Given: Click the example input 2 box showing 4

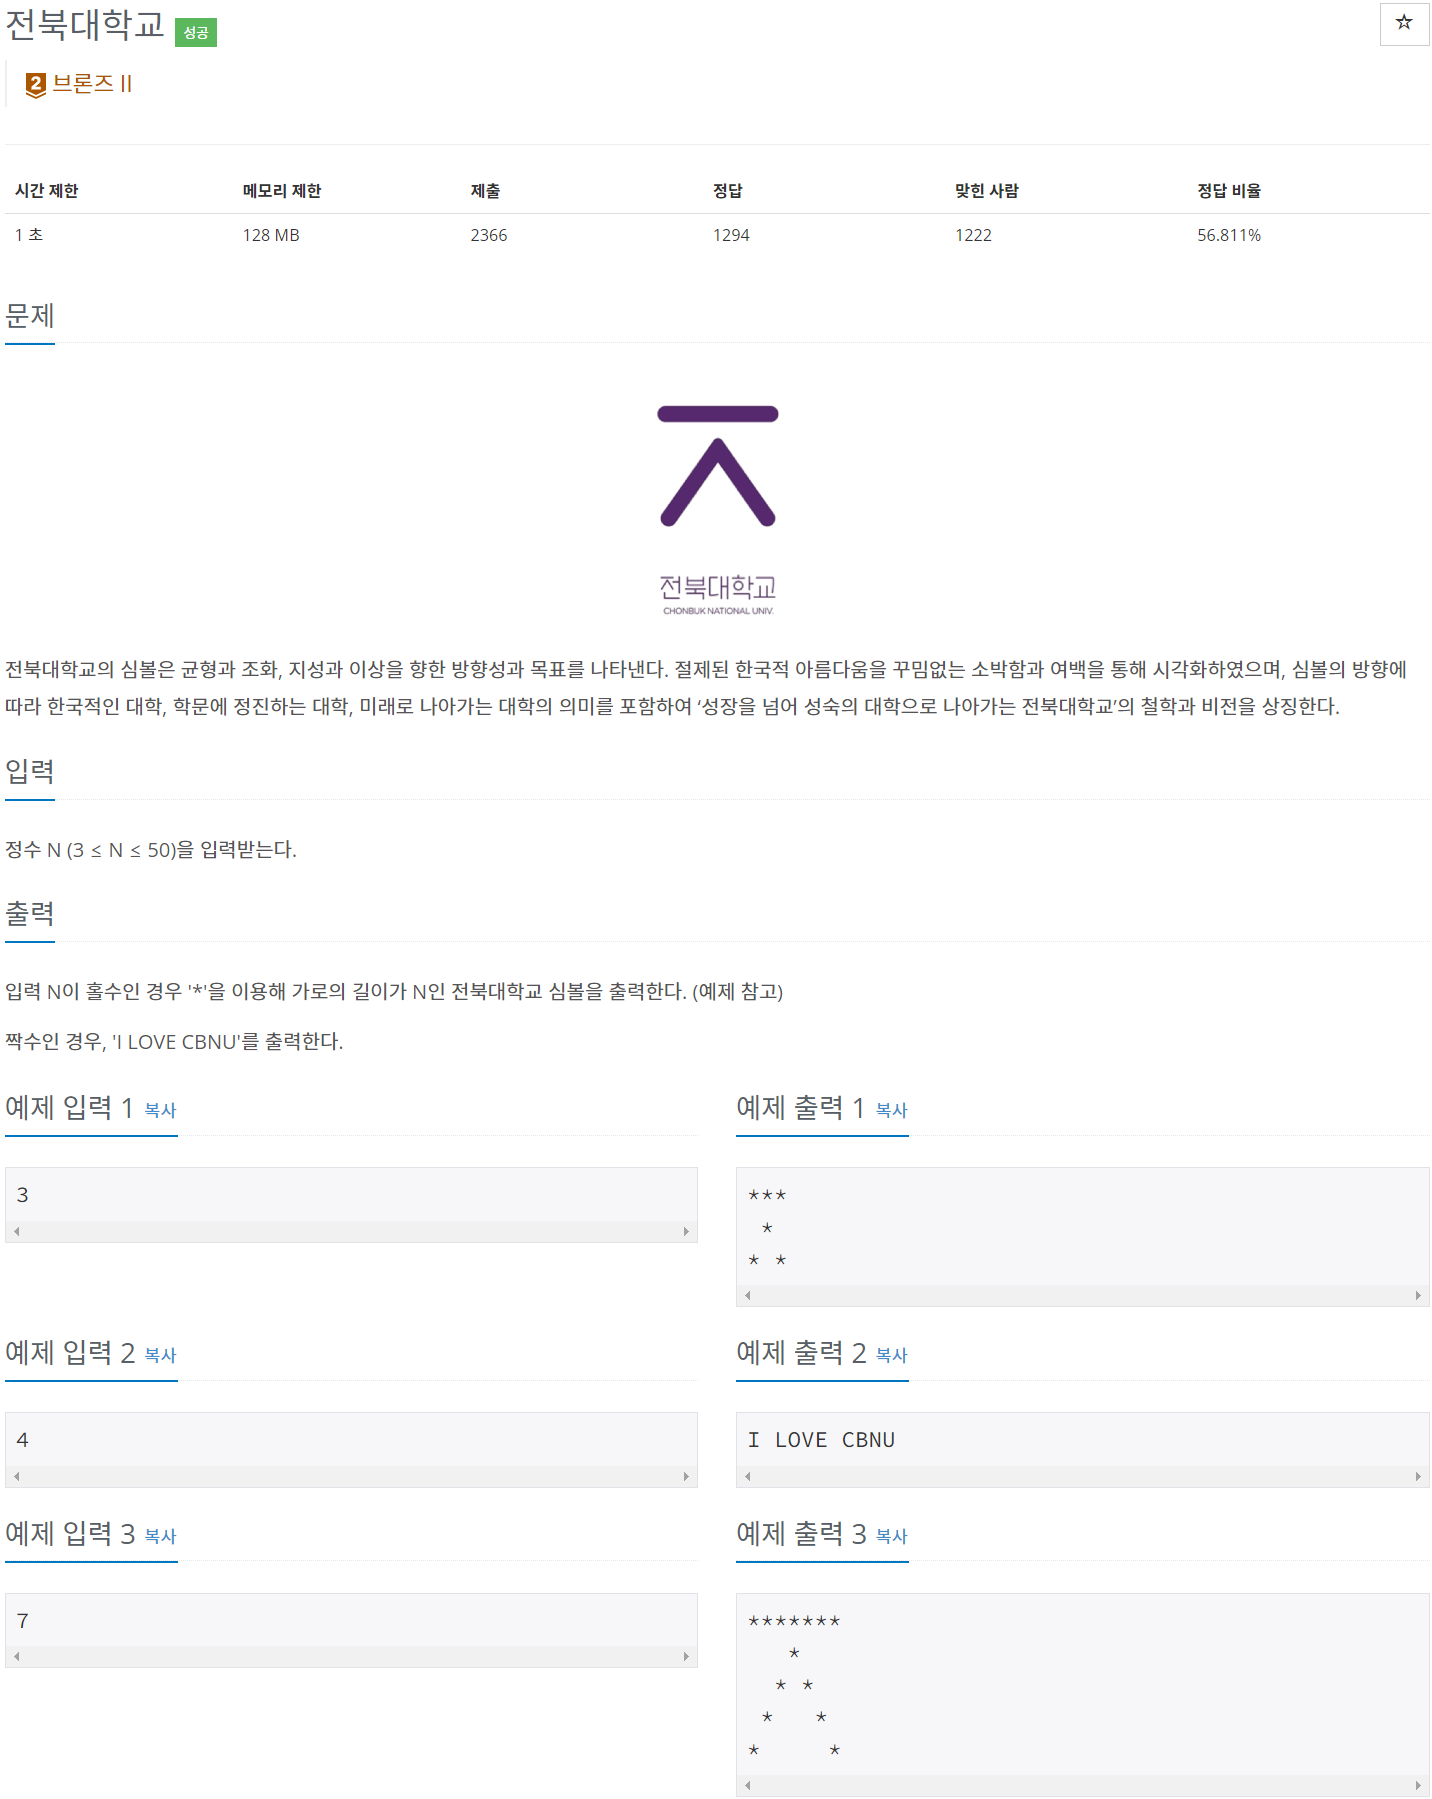Looking at the screenshot, I should (351, 1440).
